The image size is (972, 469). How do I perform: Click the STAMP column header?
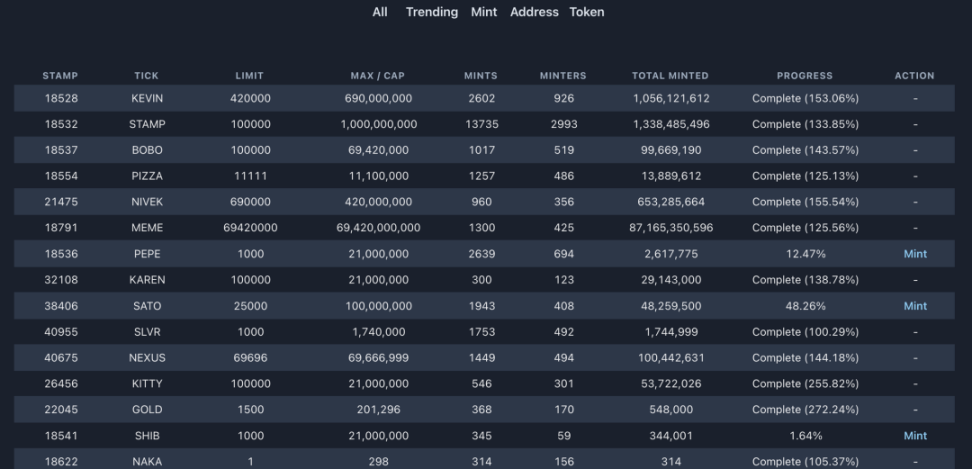click(60, 76)
